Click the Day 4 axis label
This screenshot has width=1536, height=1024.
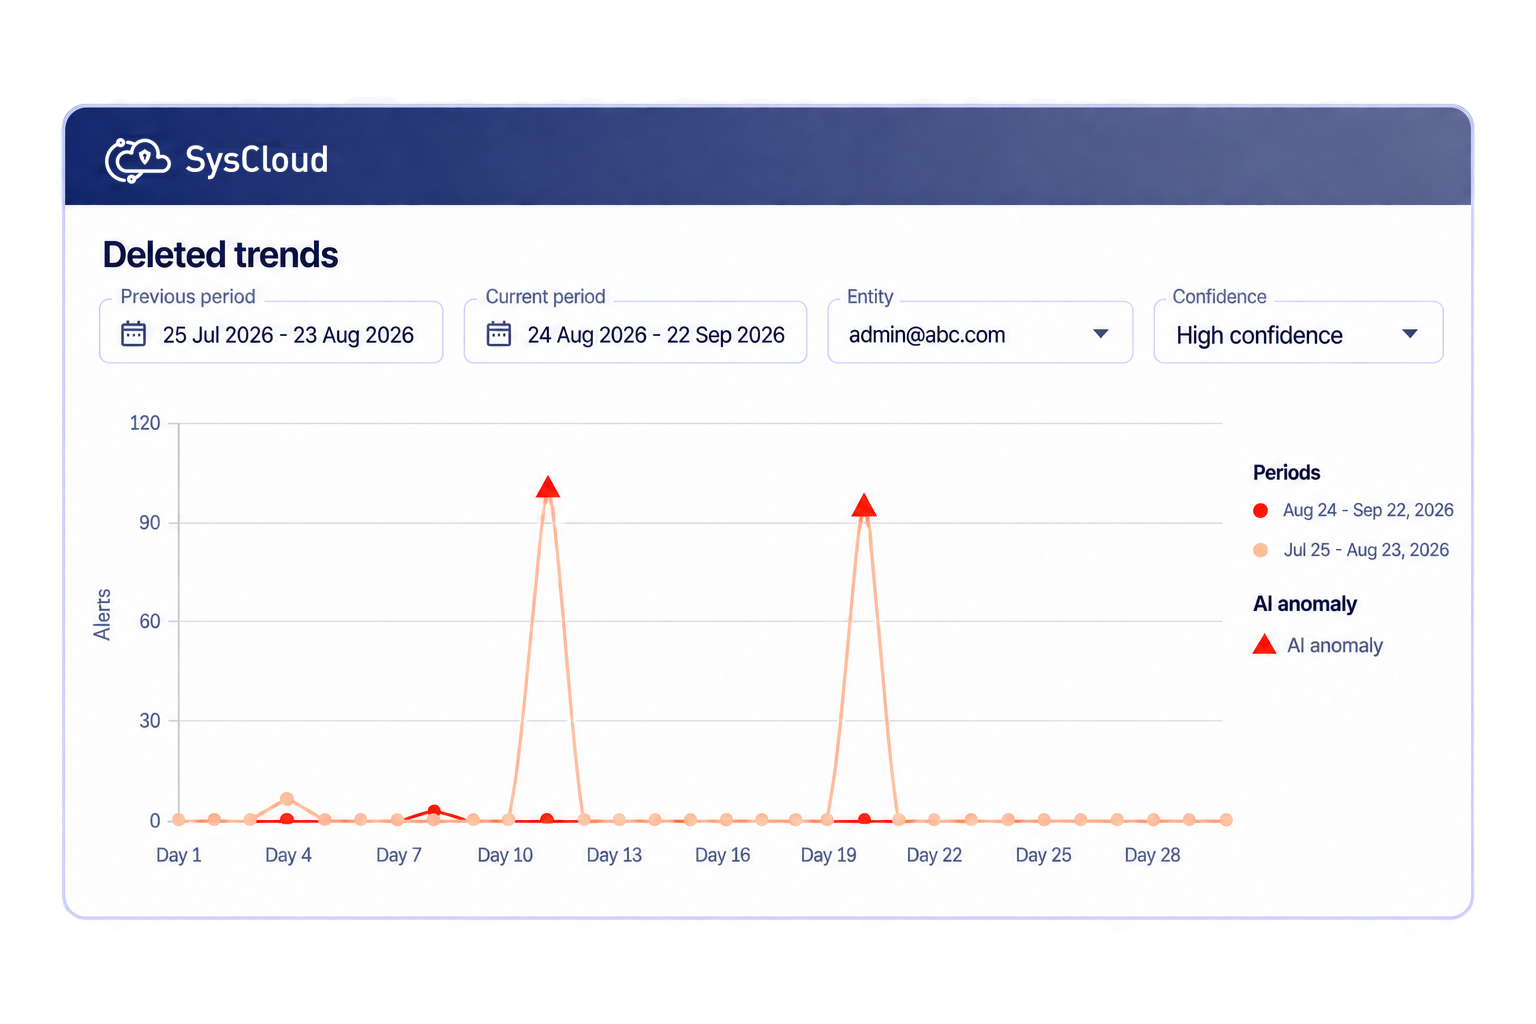[288, 855]
